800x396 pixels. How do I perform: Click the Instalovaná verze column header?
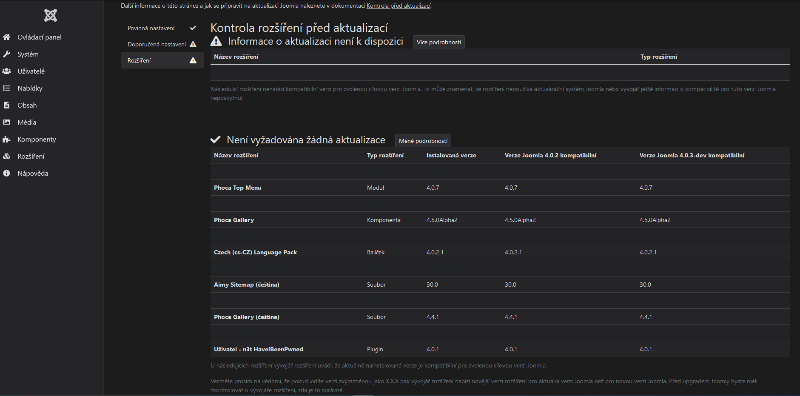[x=451, y=155]
